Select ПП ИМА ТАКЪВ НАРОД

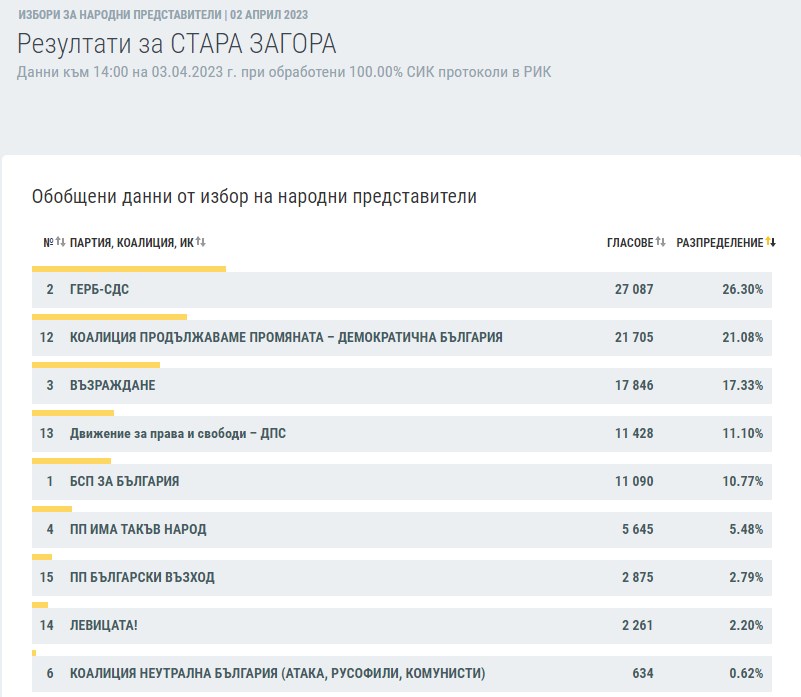138,530
